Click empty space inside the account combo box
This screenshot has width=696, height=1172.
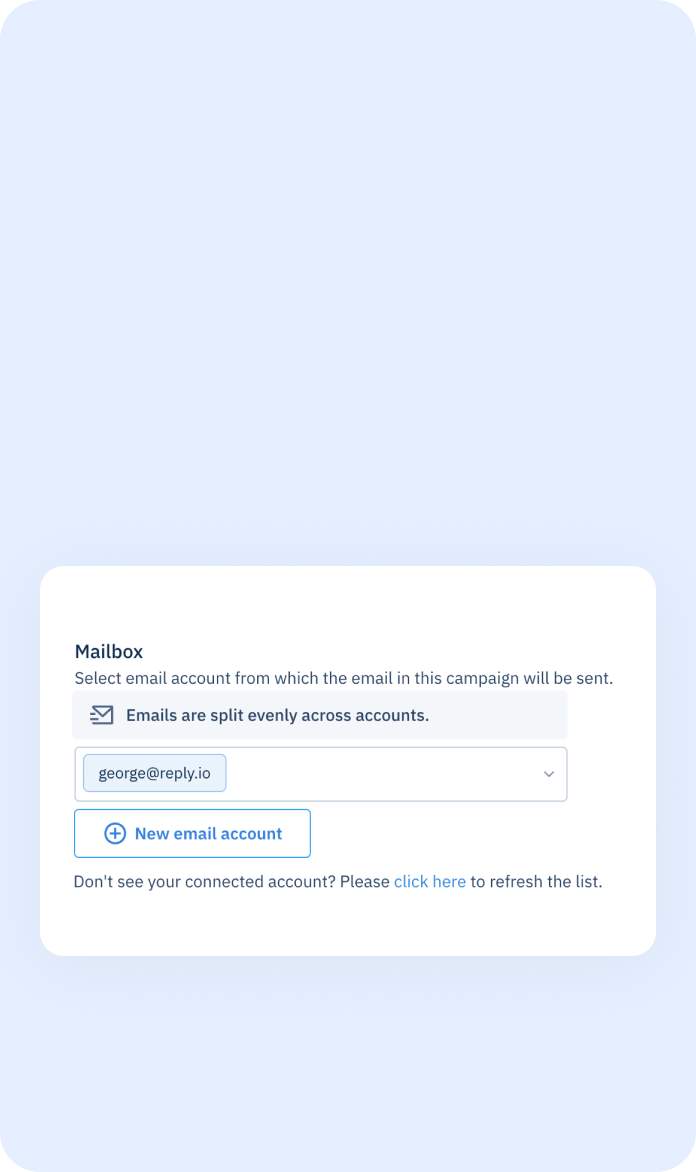(x=381, y=774)
